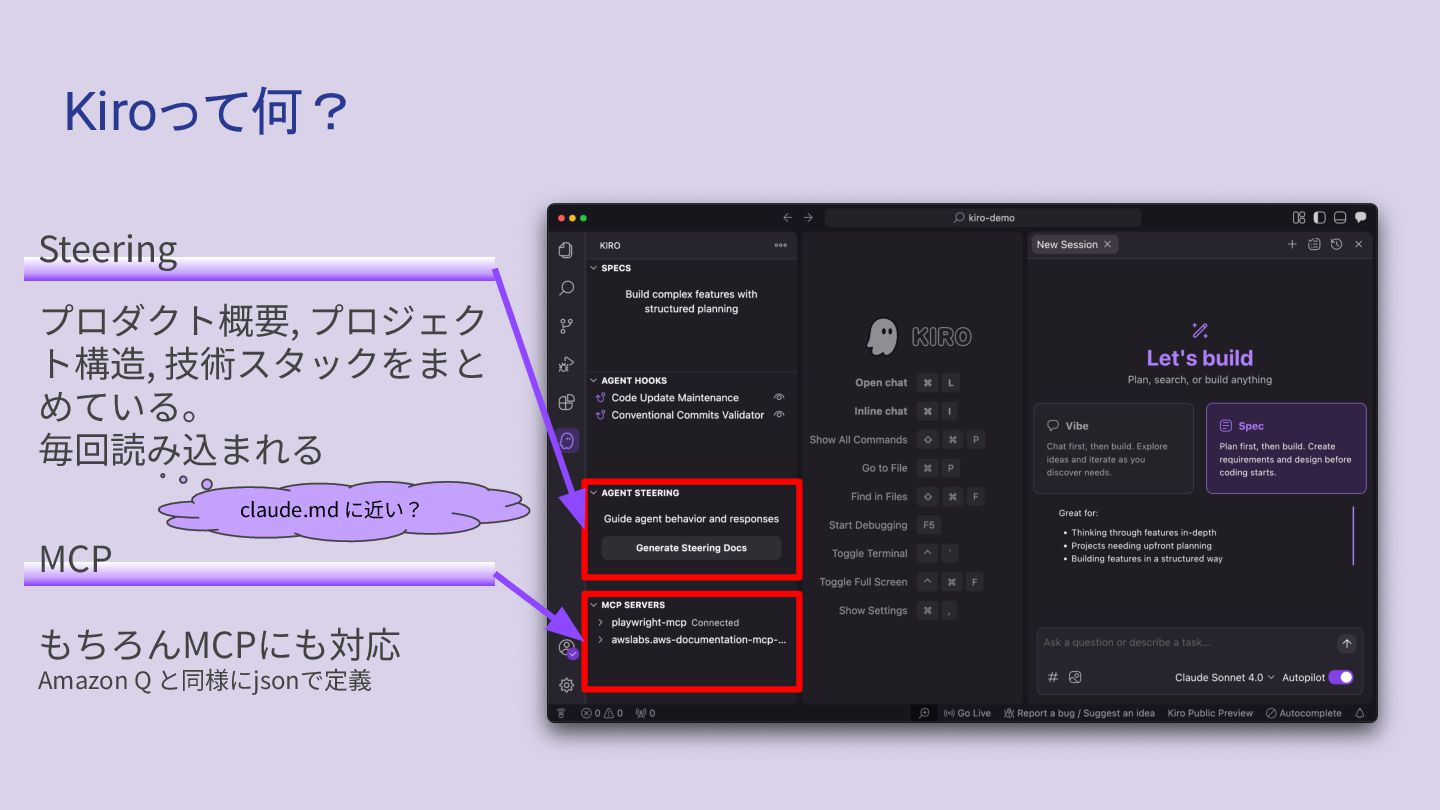This screenshot has height=810, width=1440.
Task: Click the Inline chat shortcut entry
Action: click(880, 411)
